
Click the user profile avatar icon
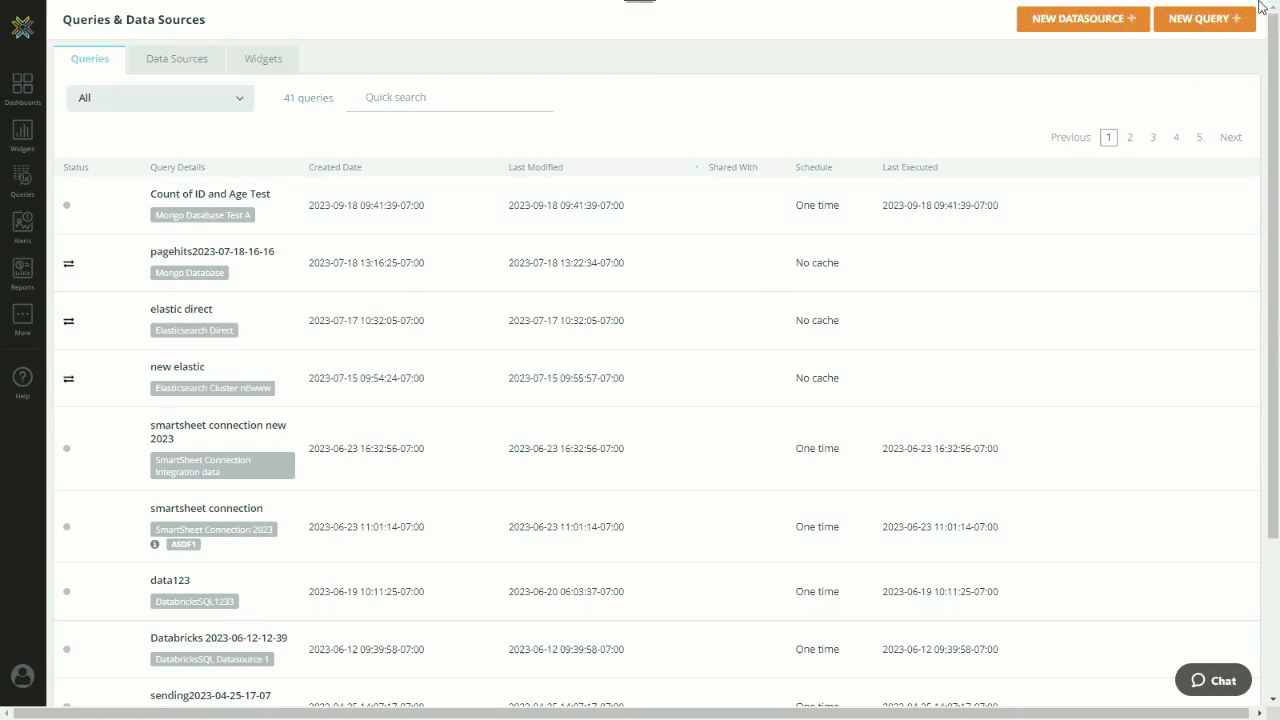(22, 676)
